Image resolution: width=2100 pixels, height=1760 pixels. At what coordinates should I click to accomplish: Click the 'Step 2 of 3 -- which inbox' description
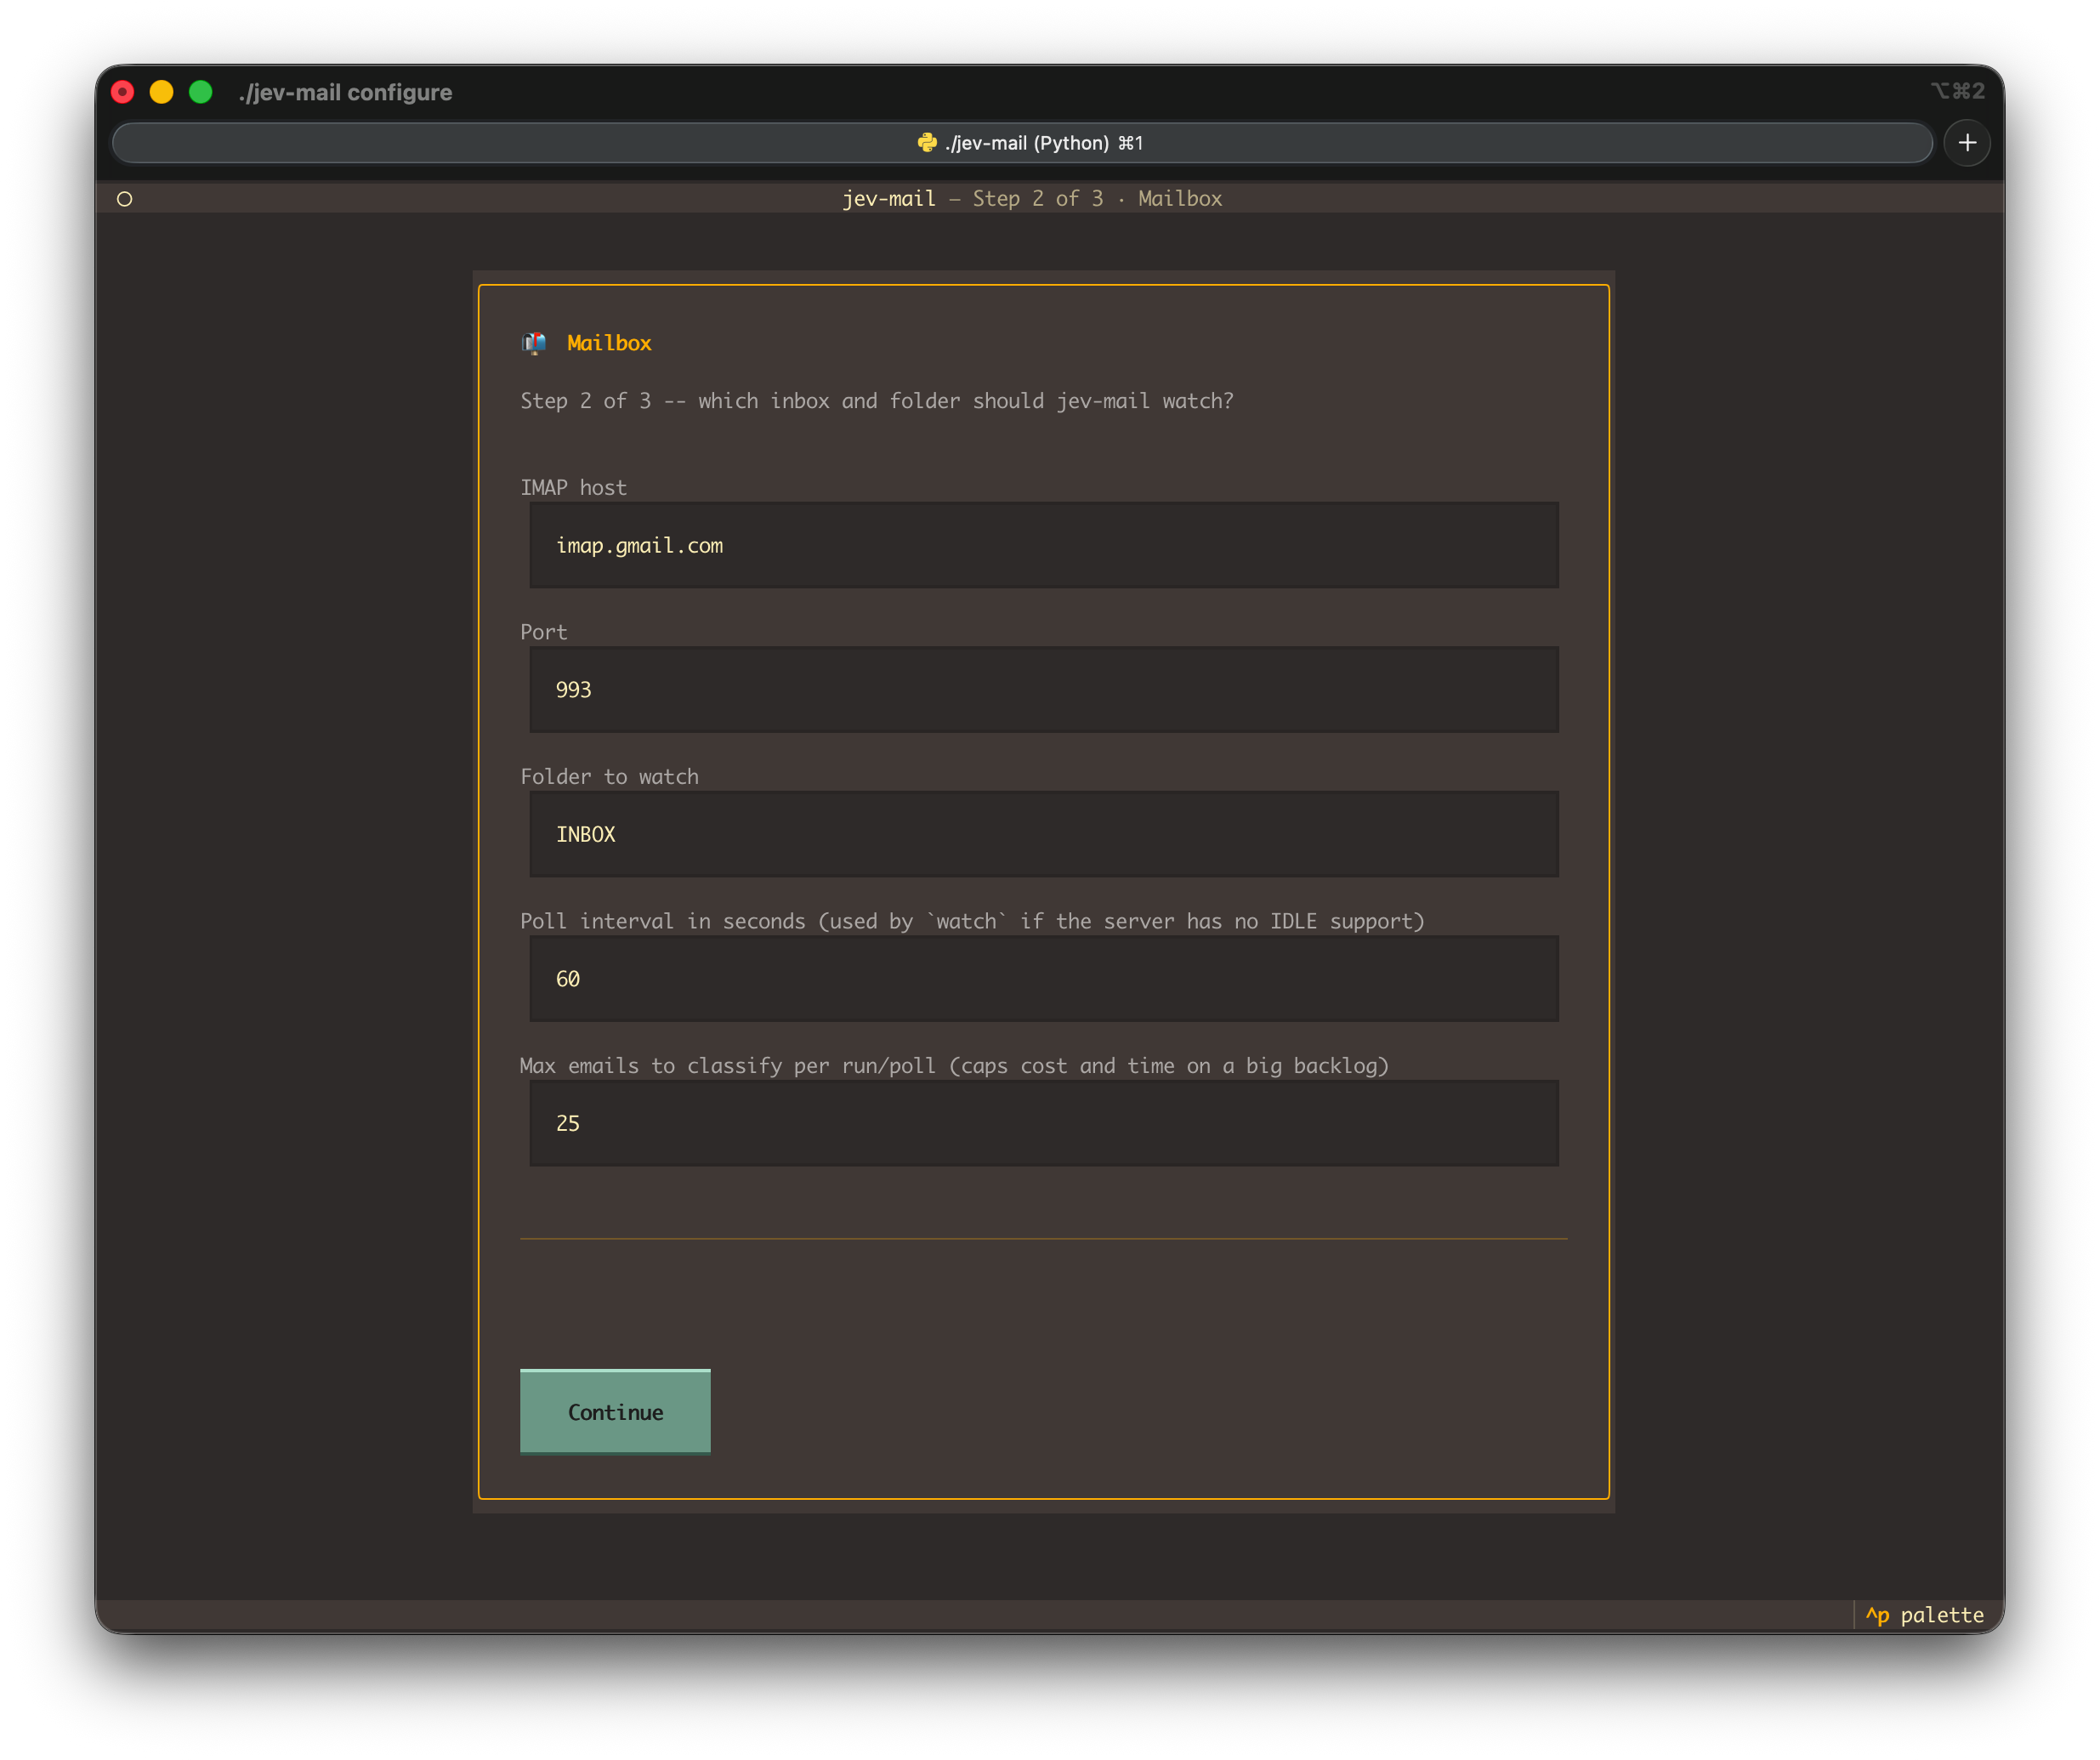coord(877,401)
